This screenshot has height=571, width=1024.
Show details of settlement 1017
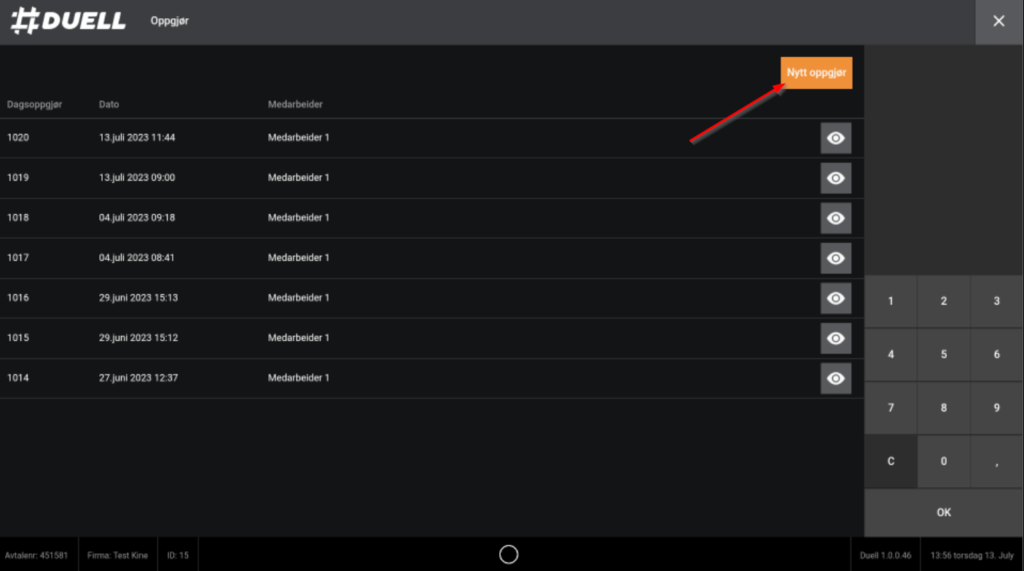pos(835,258)
